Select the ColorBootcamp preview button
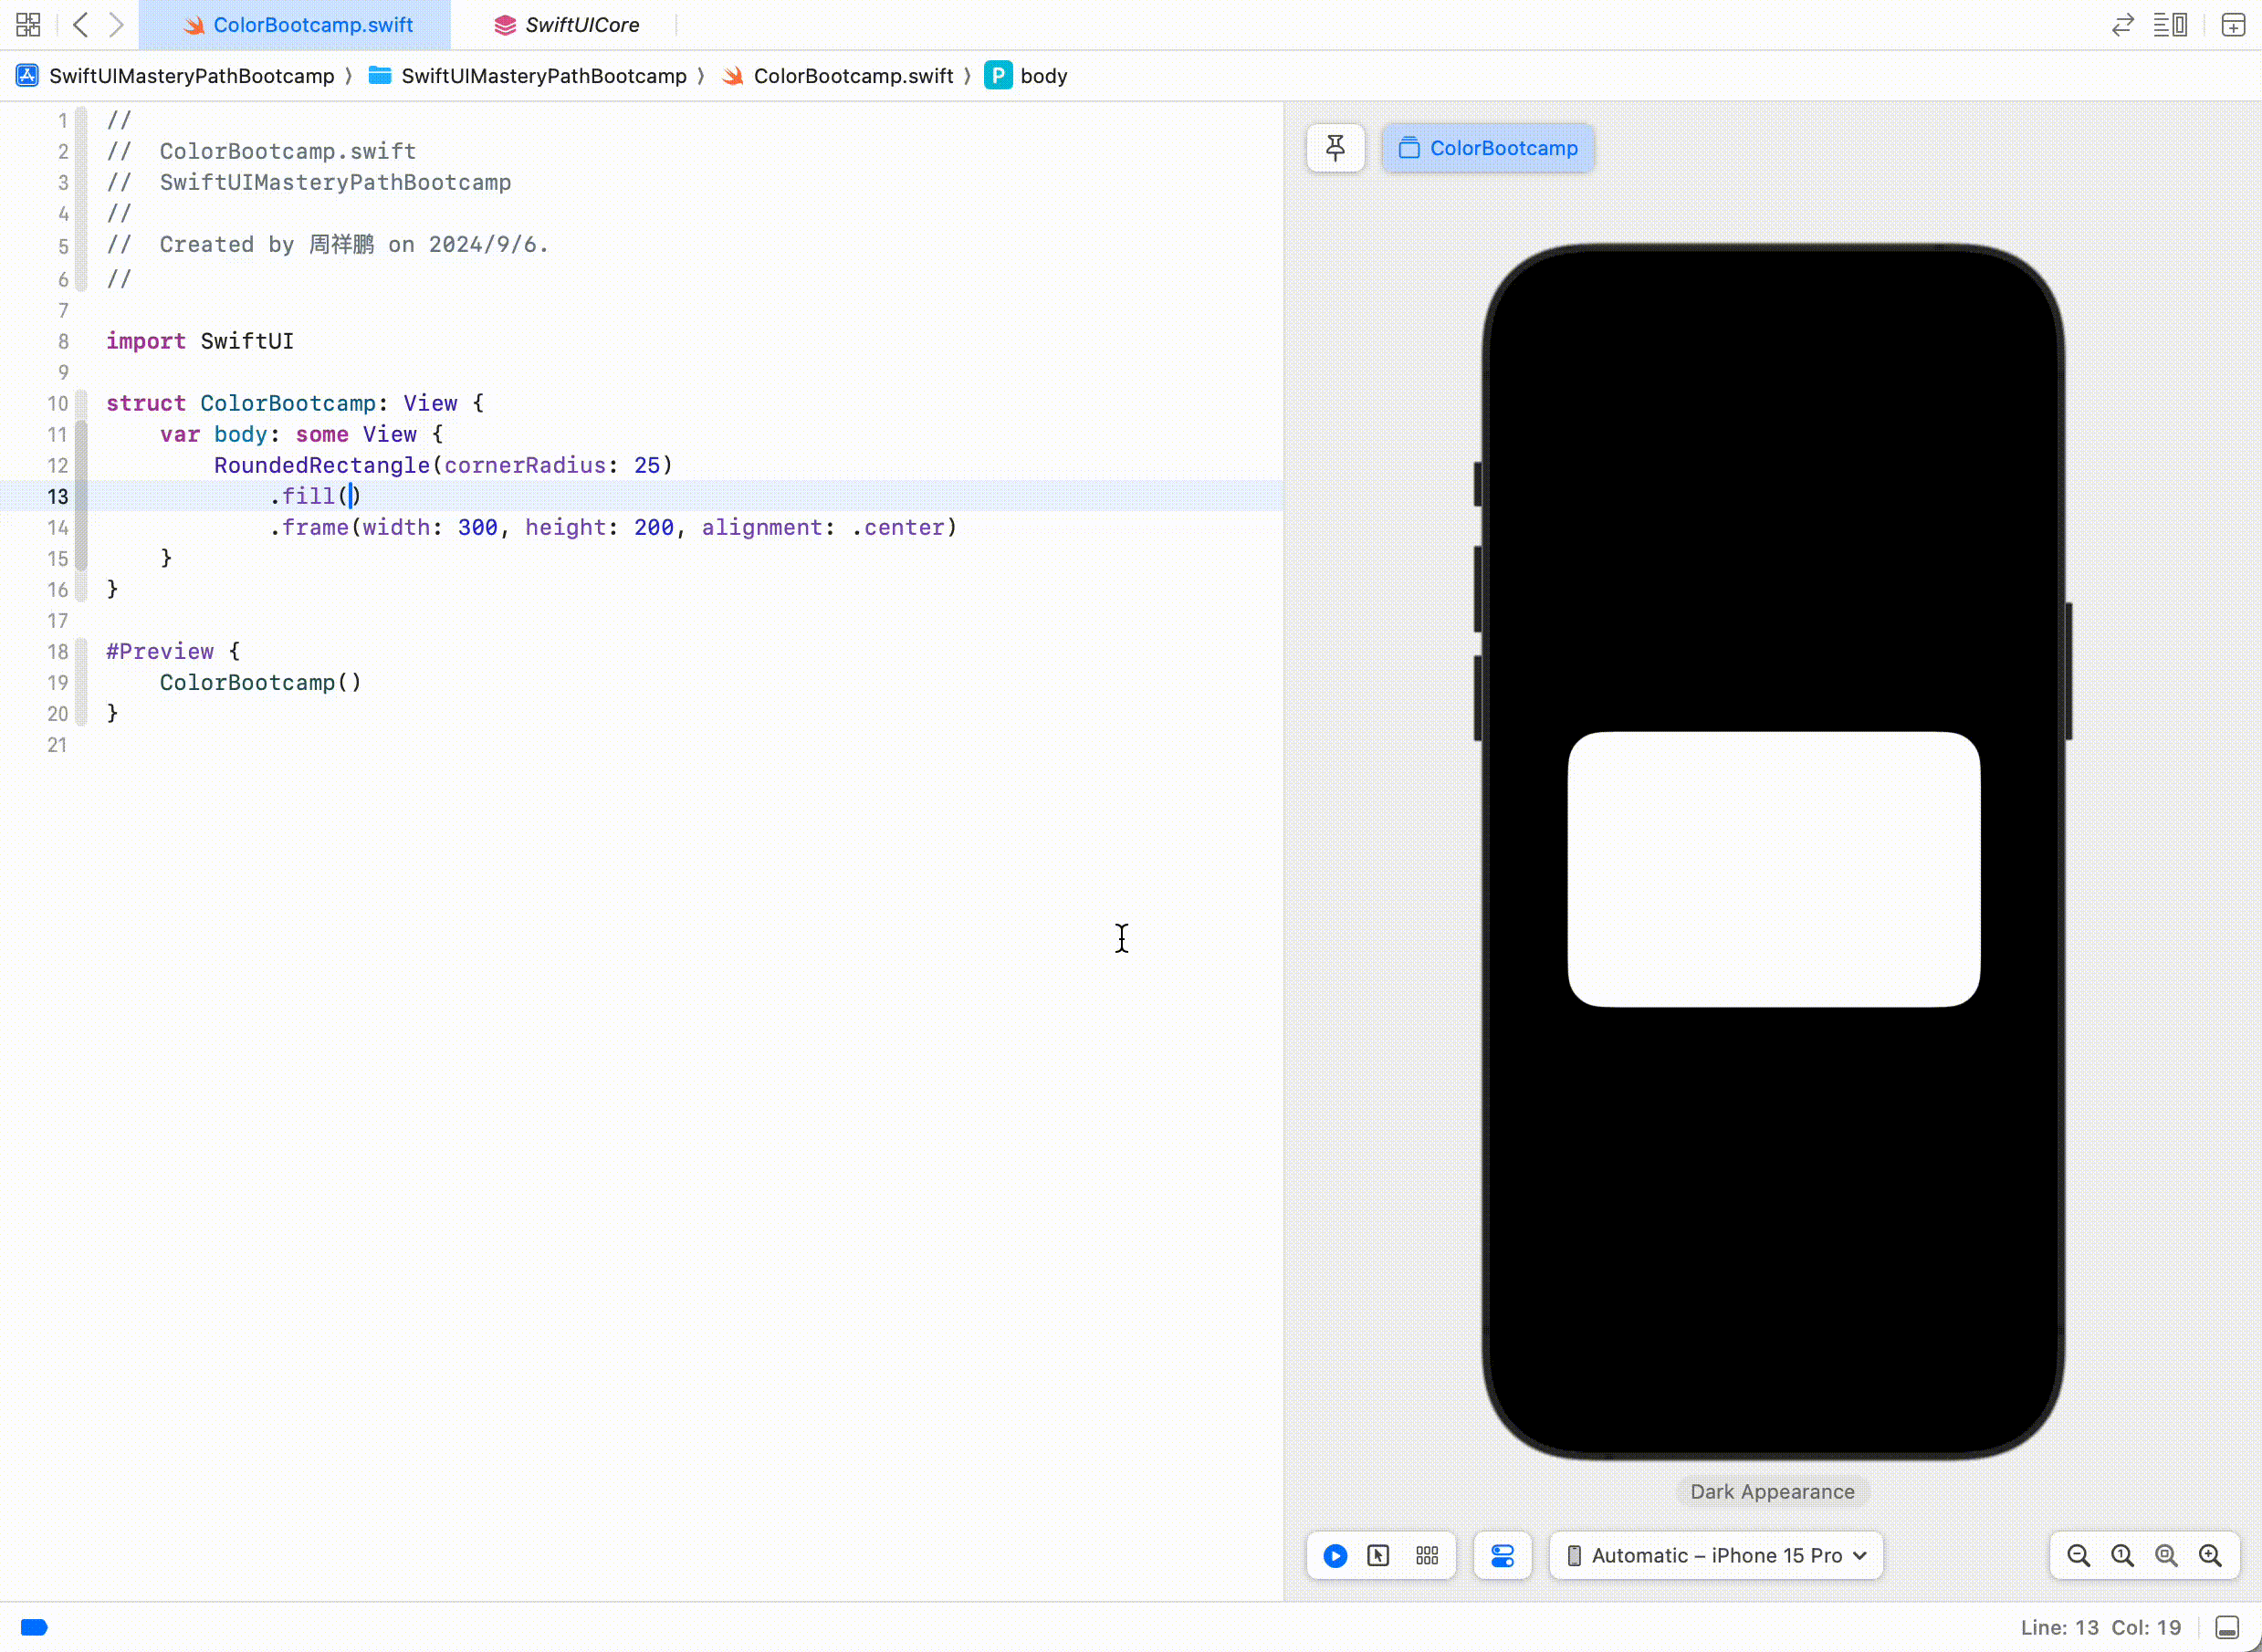 (1488, 148)
